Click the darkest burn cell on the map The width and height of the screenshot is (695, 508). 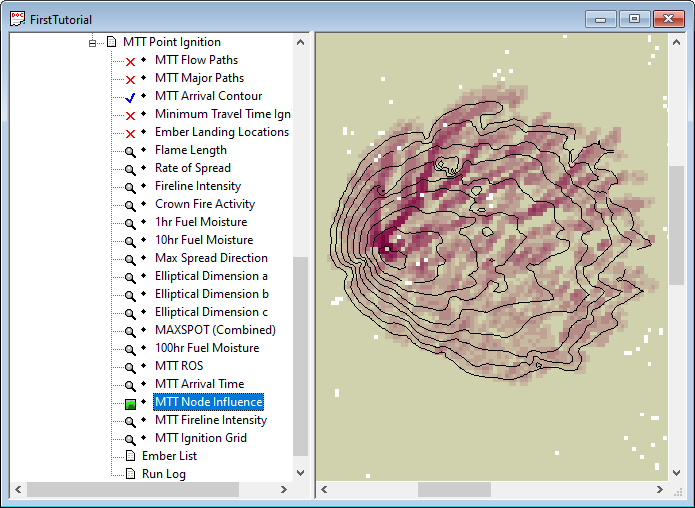(x=382, y=238)
